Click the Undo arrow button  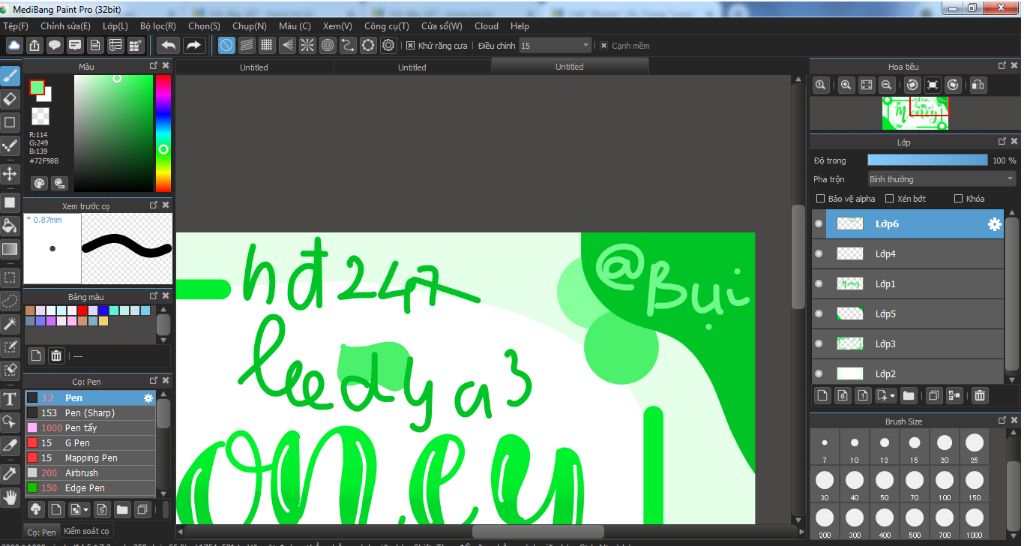pyautogui.click(x=168, y=45)
